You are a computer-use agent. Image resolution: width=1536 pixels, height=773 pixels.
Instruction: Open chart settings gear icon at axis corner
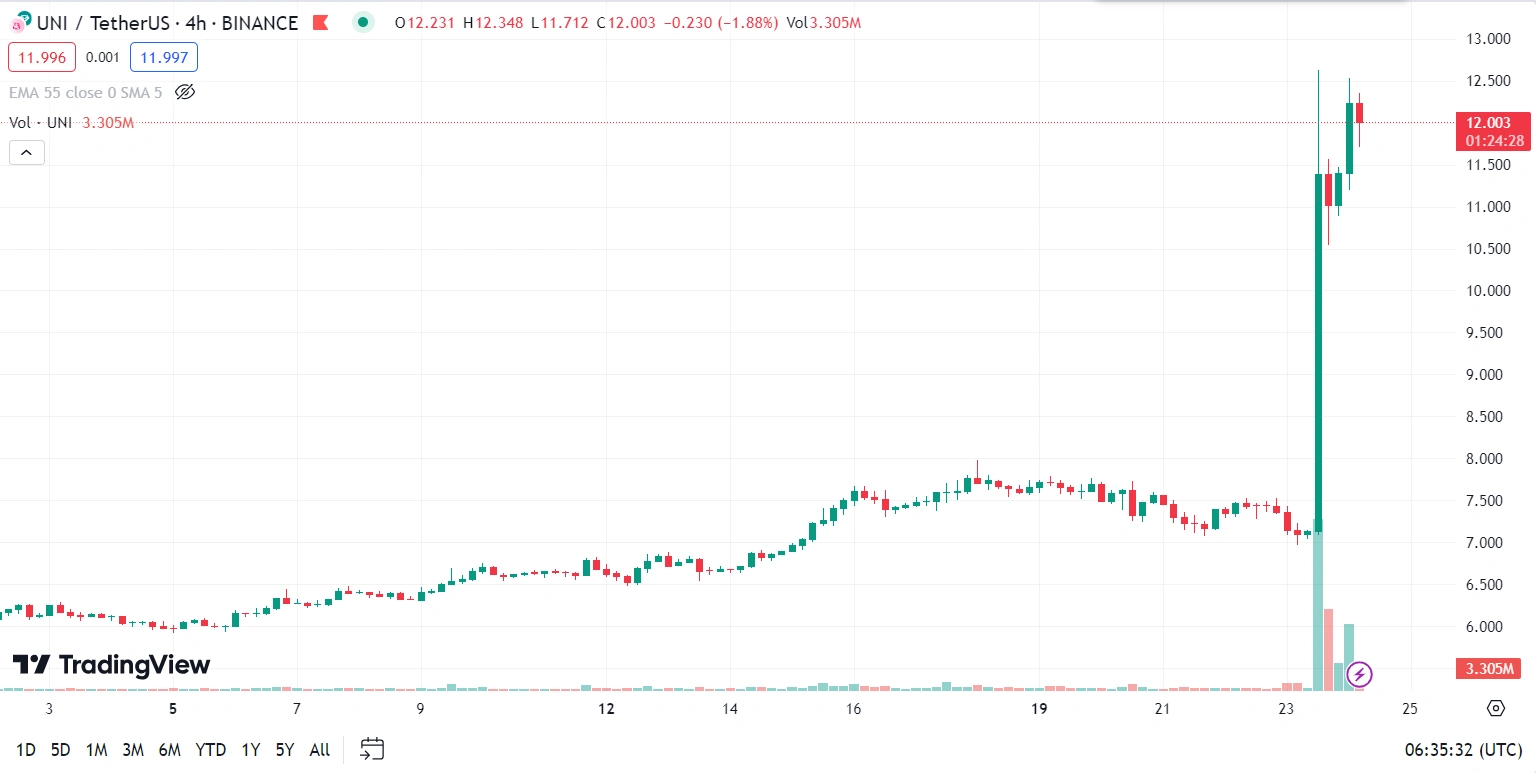(x=1495, y=708)
